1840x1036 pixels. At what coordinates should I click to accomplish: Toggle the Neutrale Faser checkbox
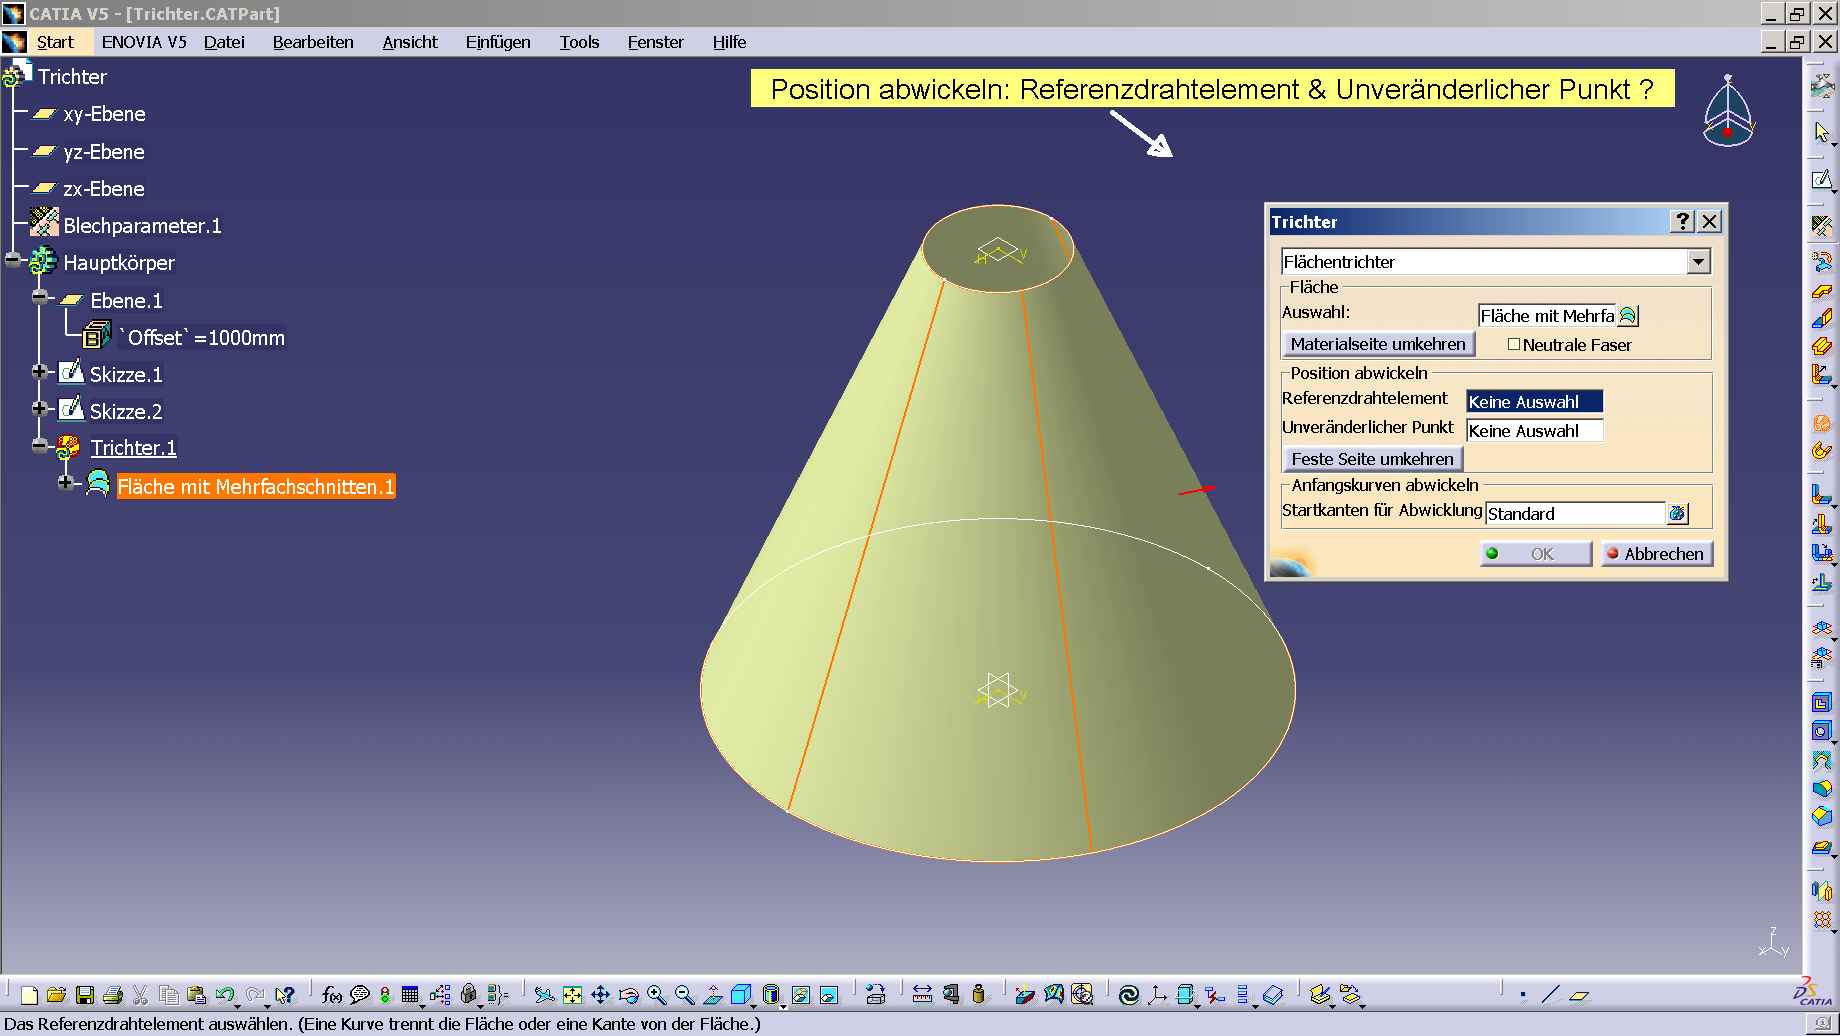1514,344
